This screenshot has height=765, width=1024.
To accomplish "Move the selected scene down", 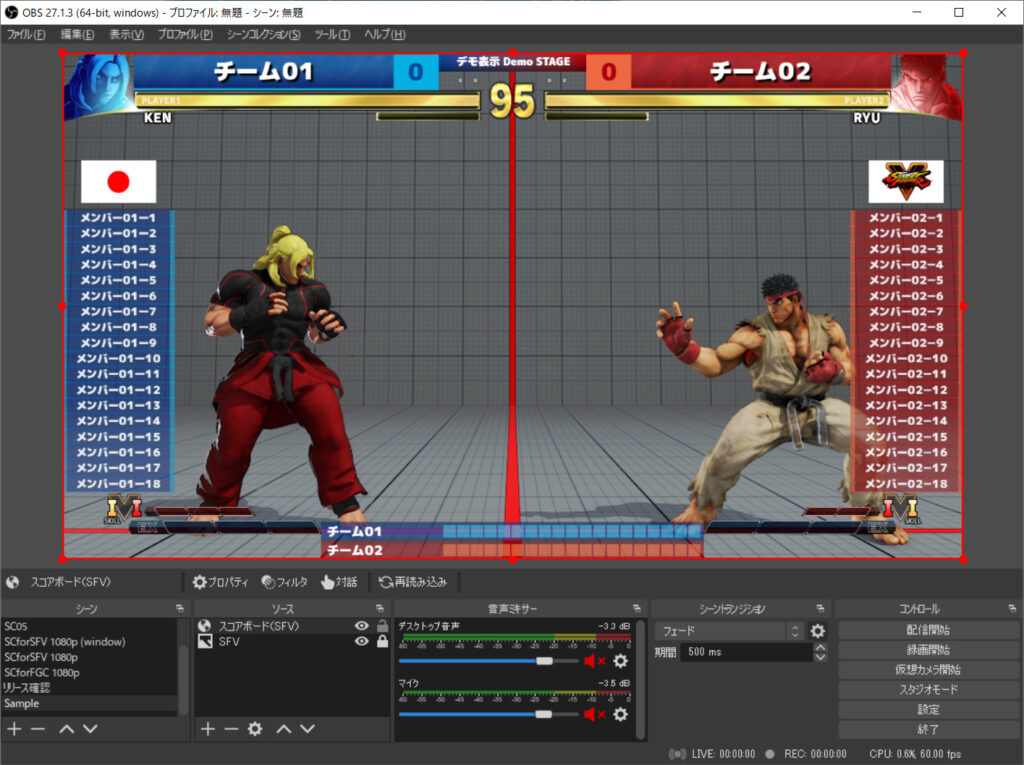I will click(x=91, y=728).
